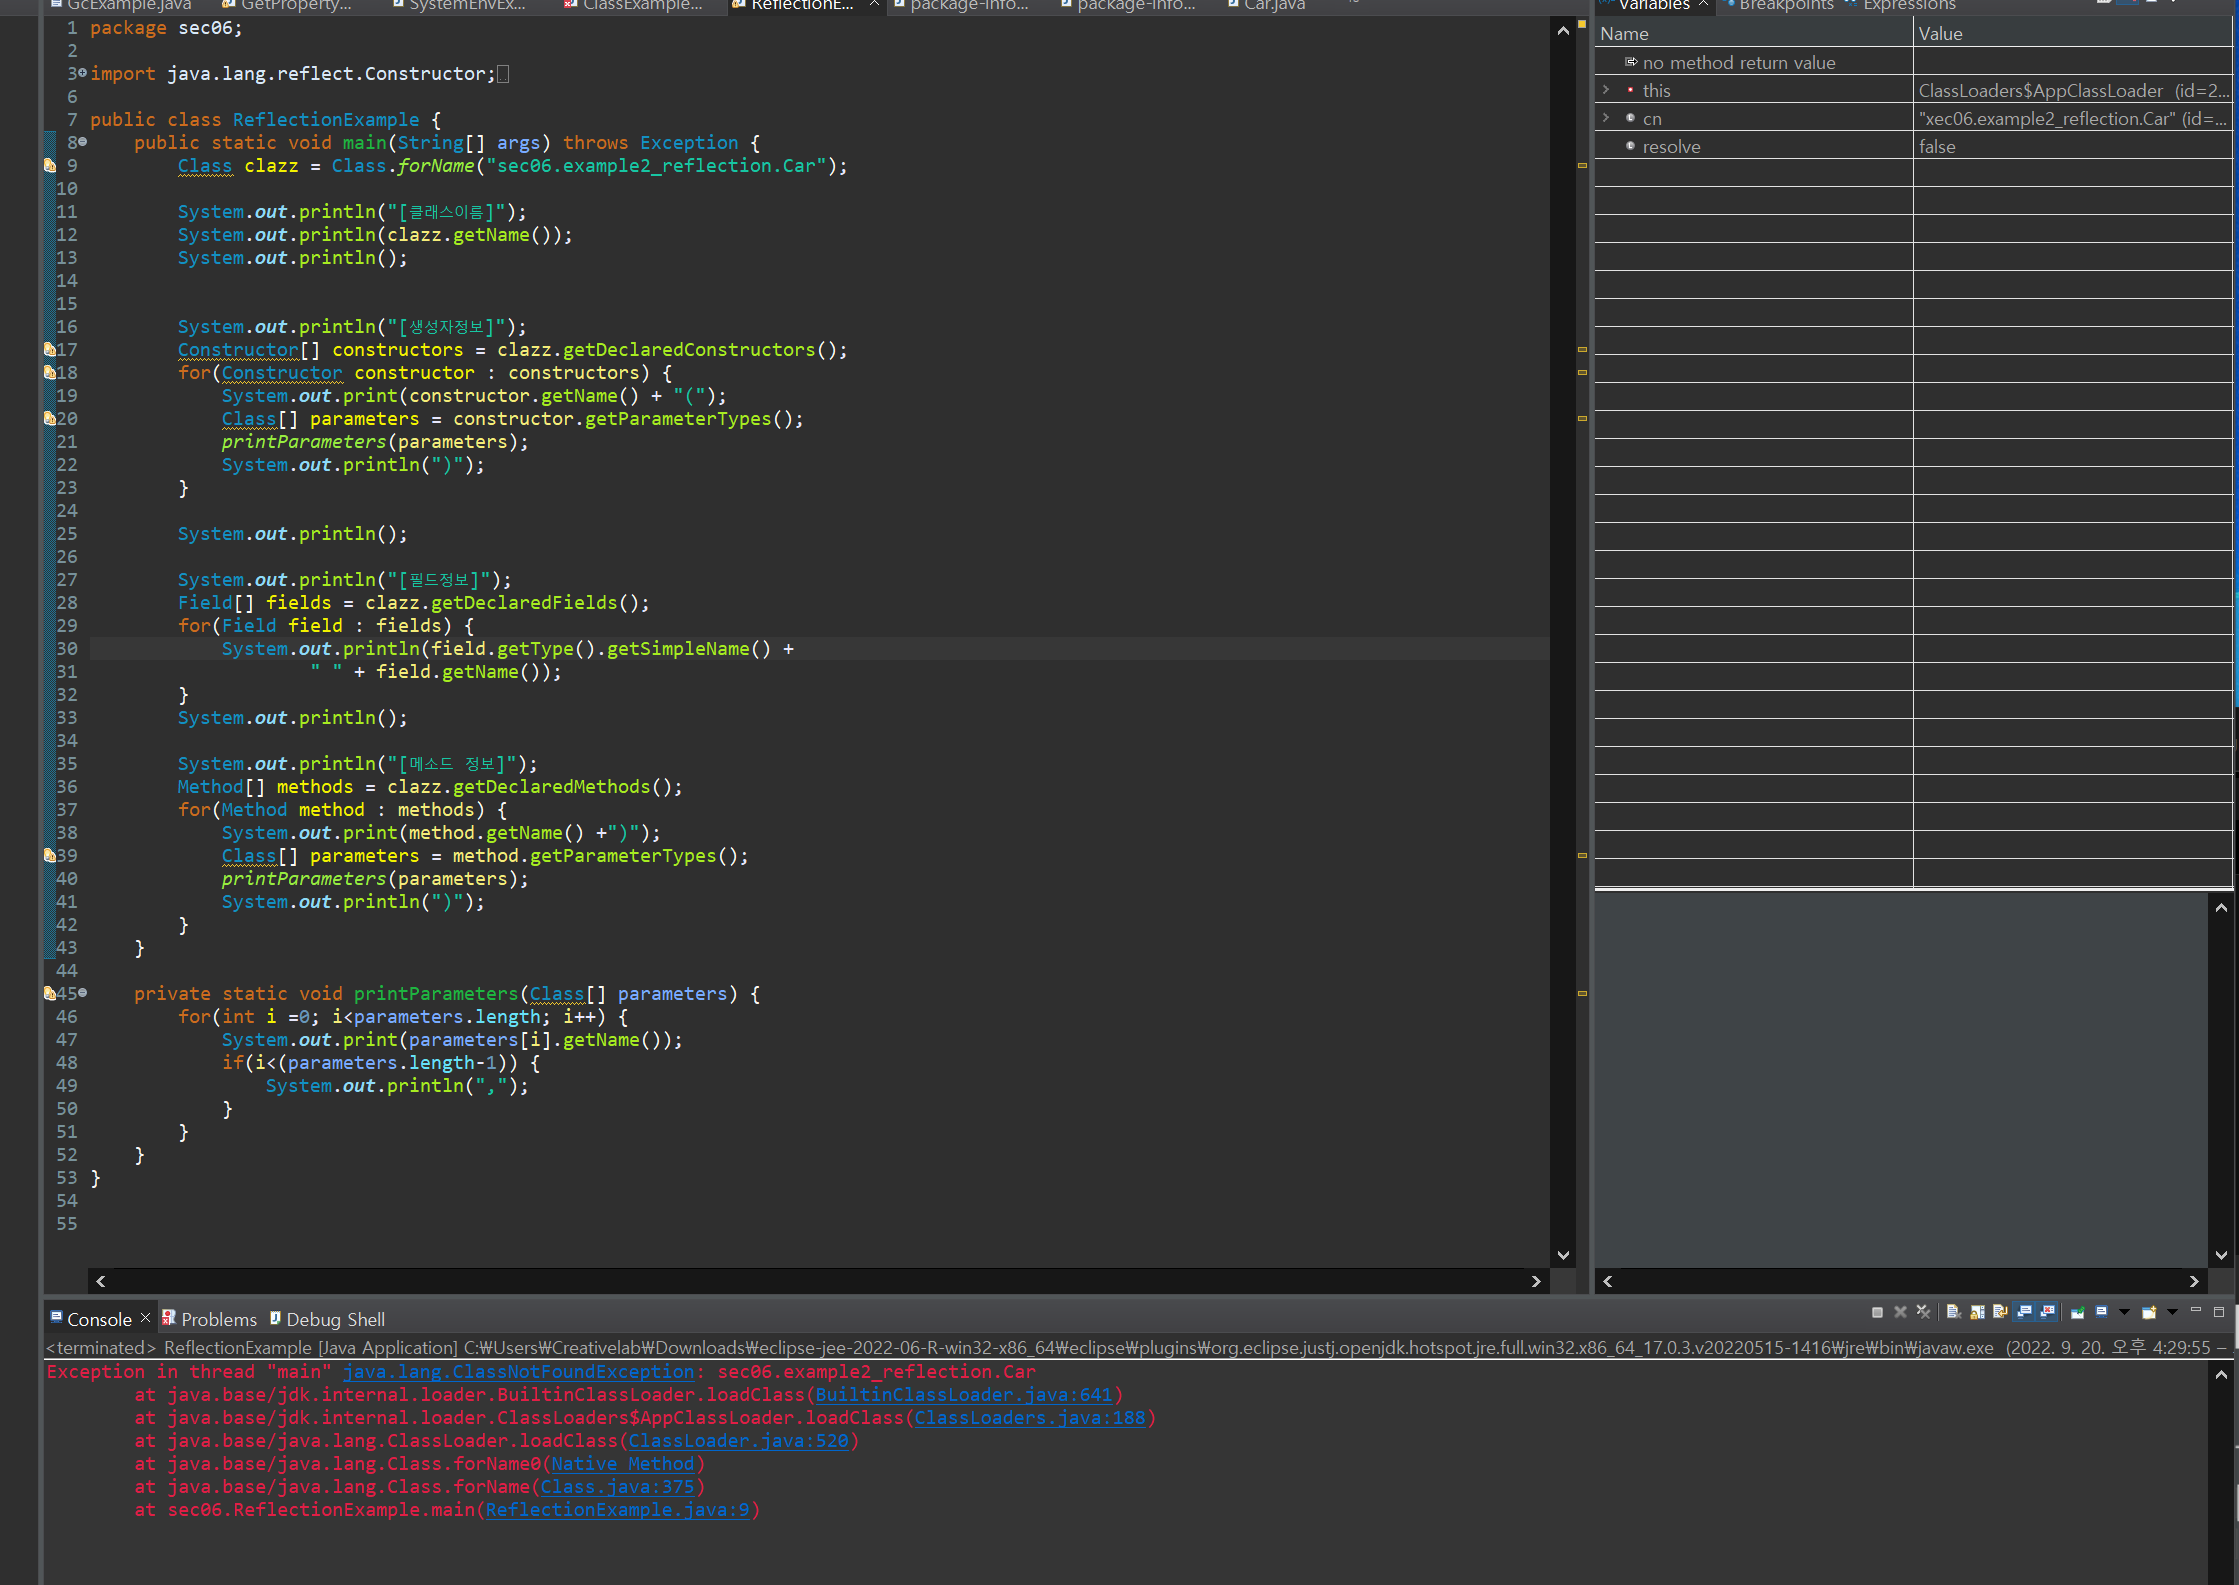Click editor horizontal scrollbar right arrow
Screen dimensions: 2239x1585
click(1536, 1281)
